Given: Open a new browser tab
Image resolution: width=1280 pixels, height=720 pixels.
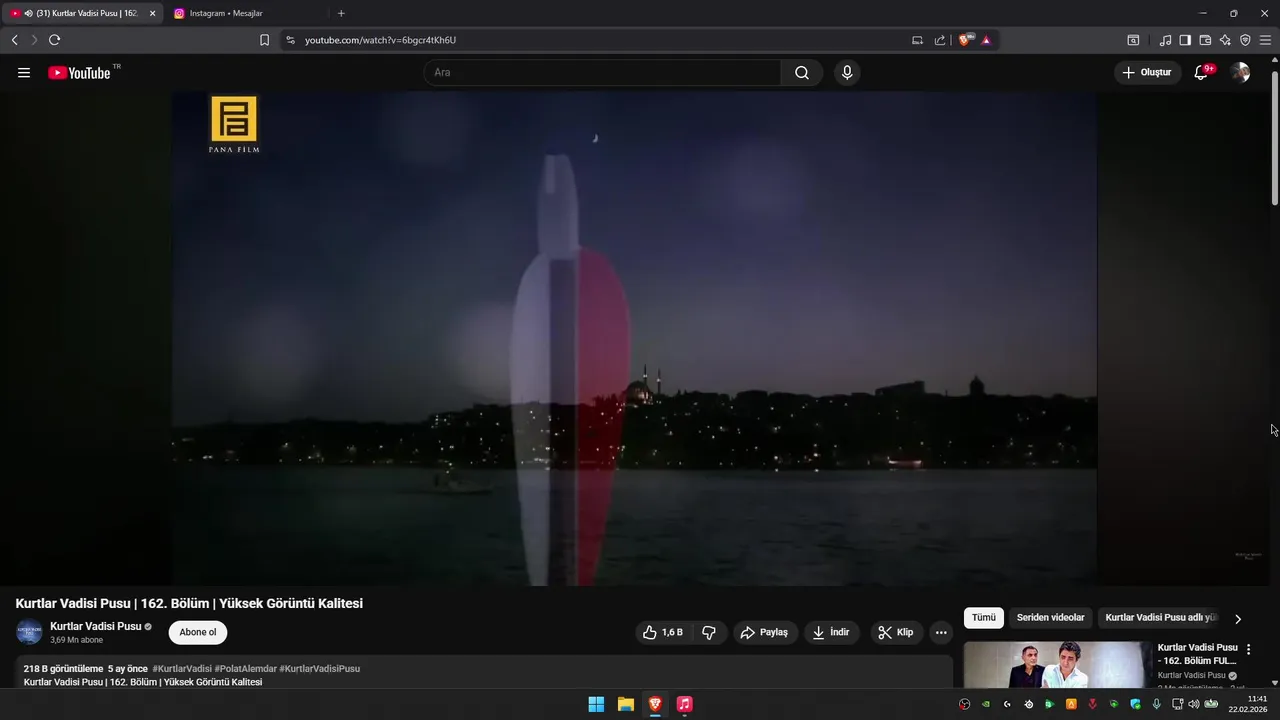Looking at the screenshot, I should point(341,13).
